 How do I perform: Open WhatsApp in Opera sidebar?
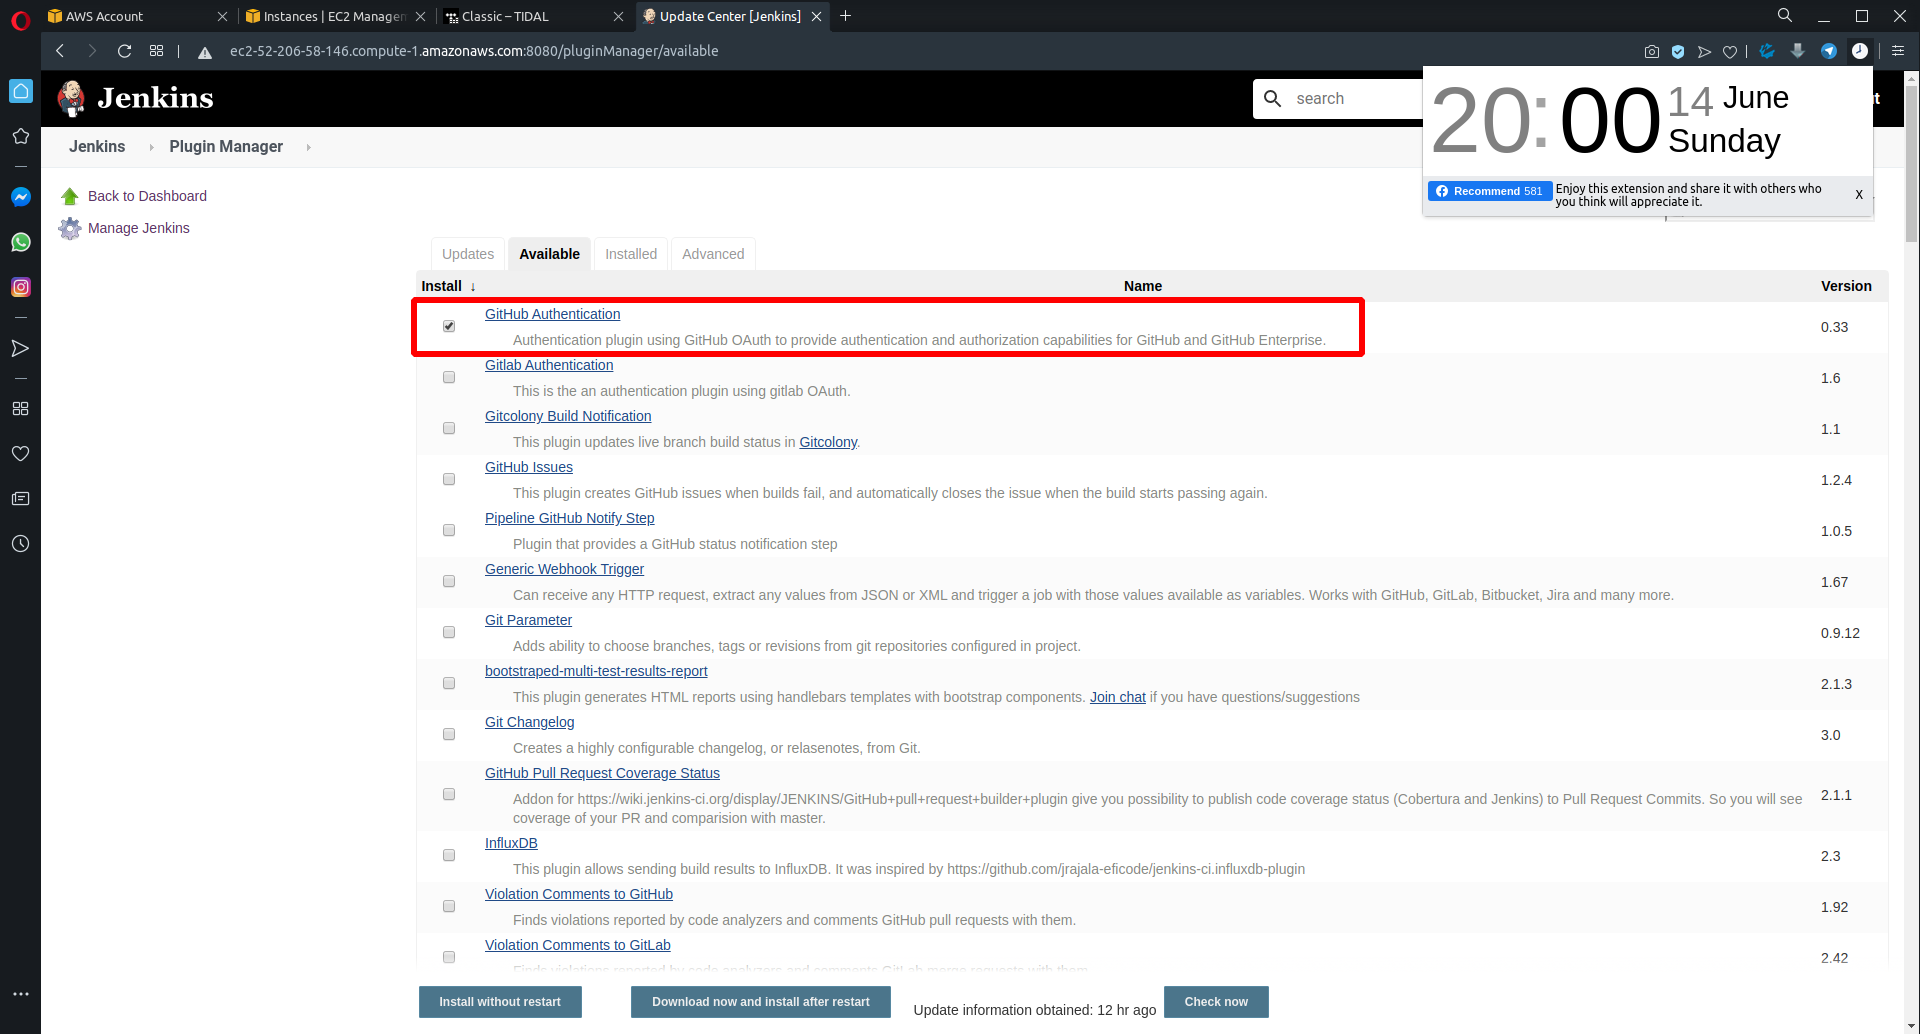20,242
